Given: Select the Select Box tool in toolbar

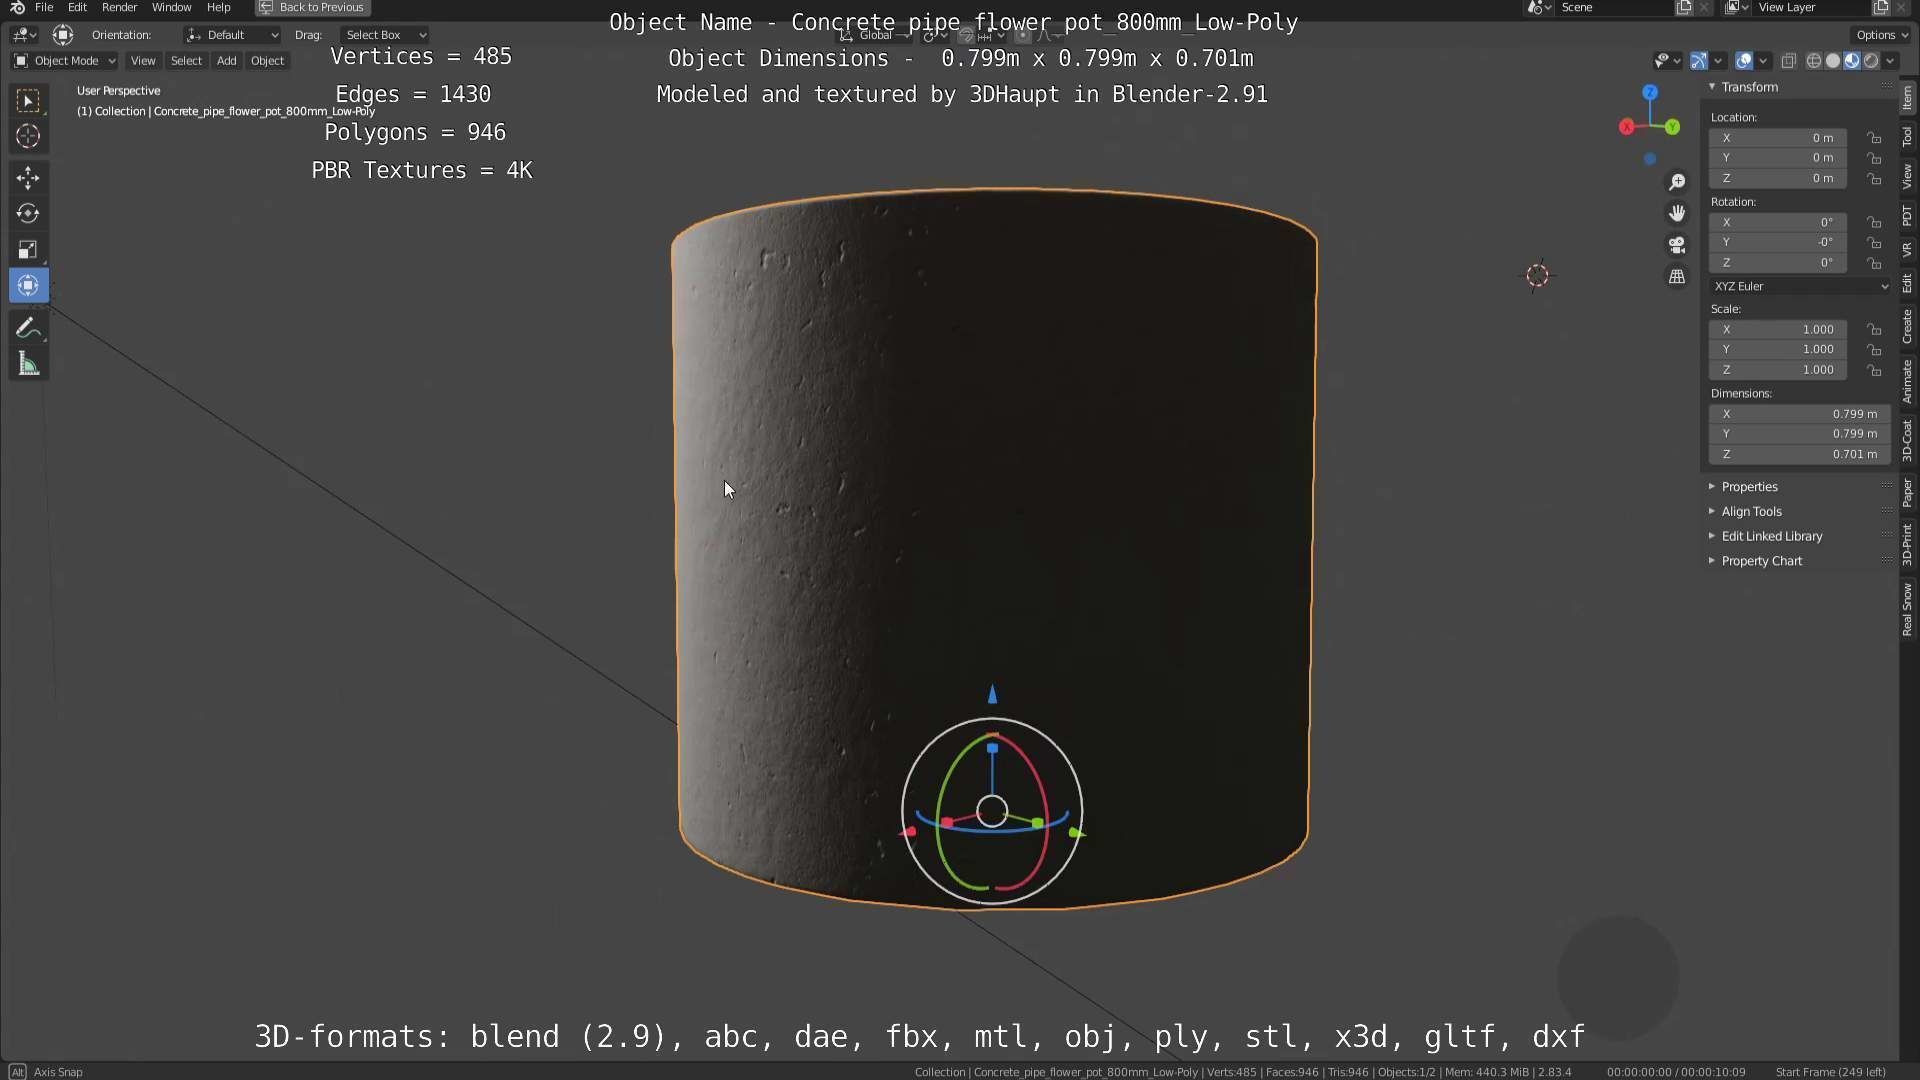Looking at the screenshot, I should (28, 100).
